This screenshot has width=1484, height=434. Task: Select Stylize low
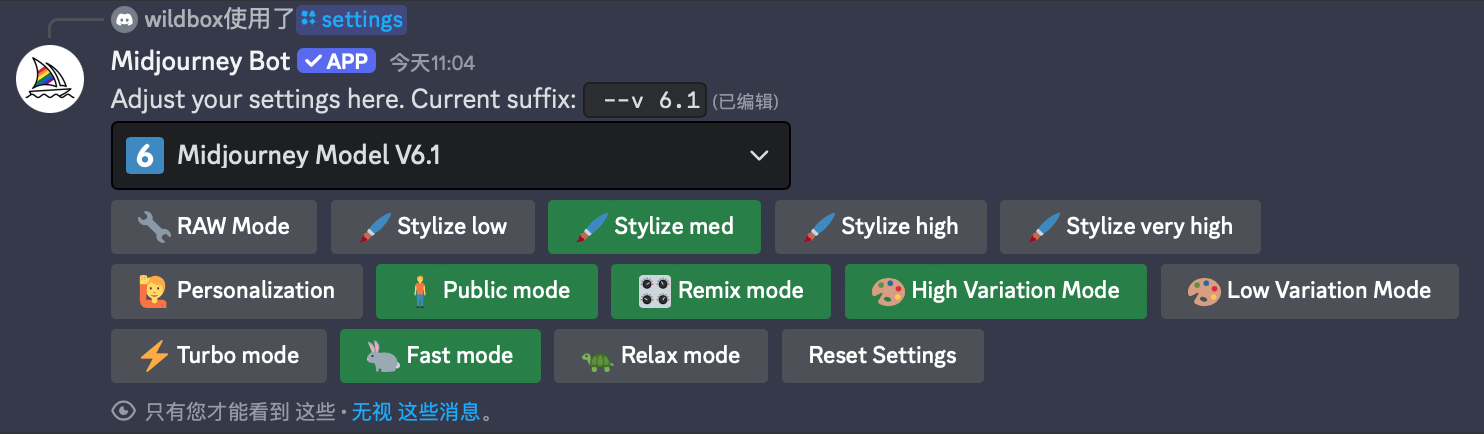pos(433,227)
